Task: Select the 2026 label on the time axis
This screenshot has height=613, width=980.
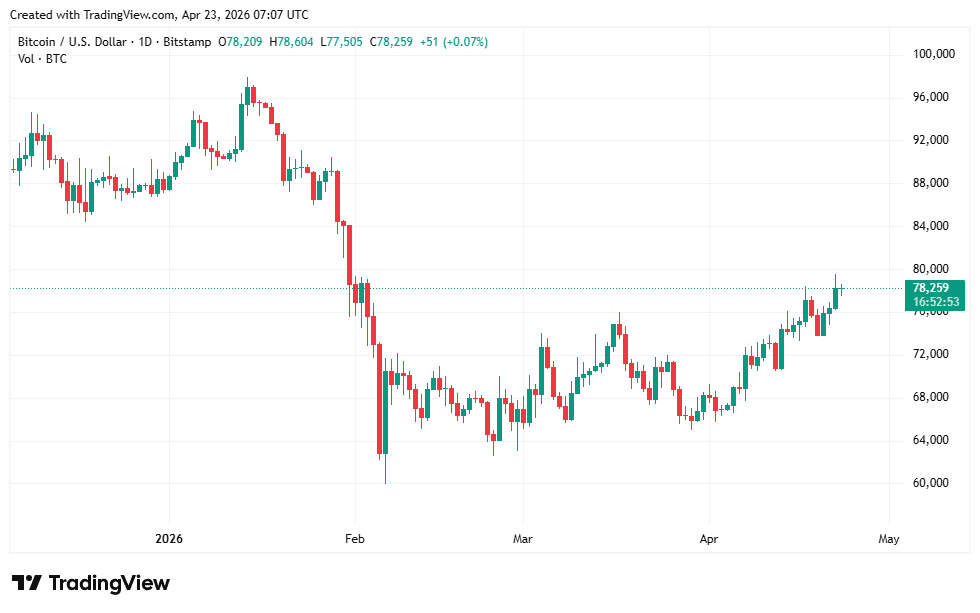Action: pos(169,539)
